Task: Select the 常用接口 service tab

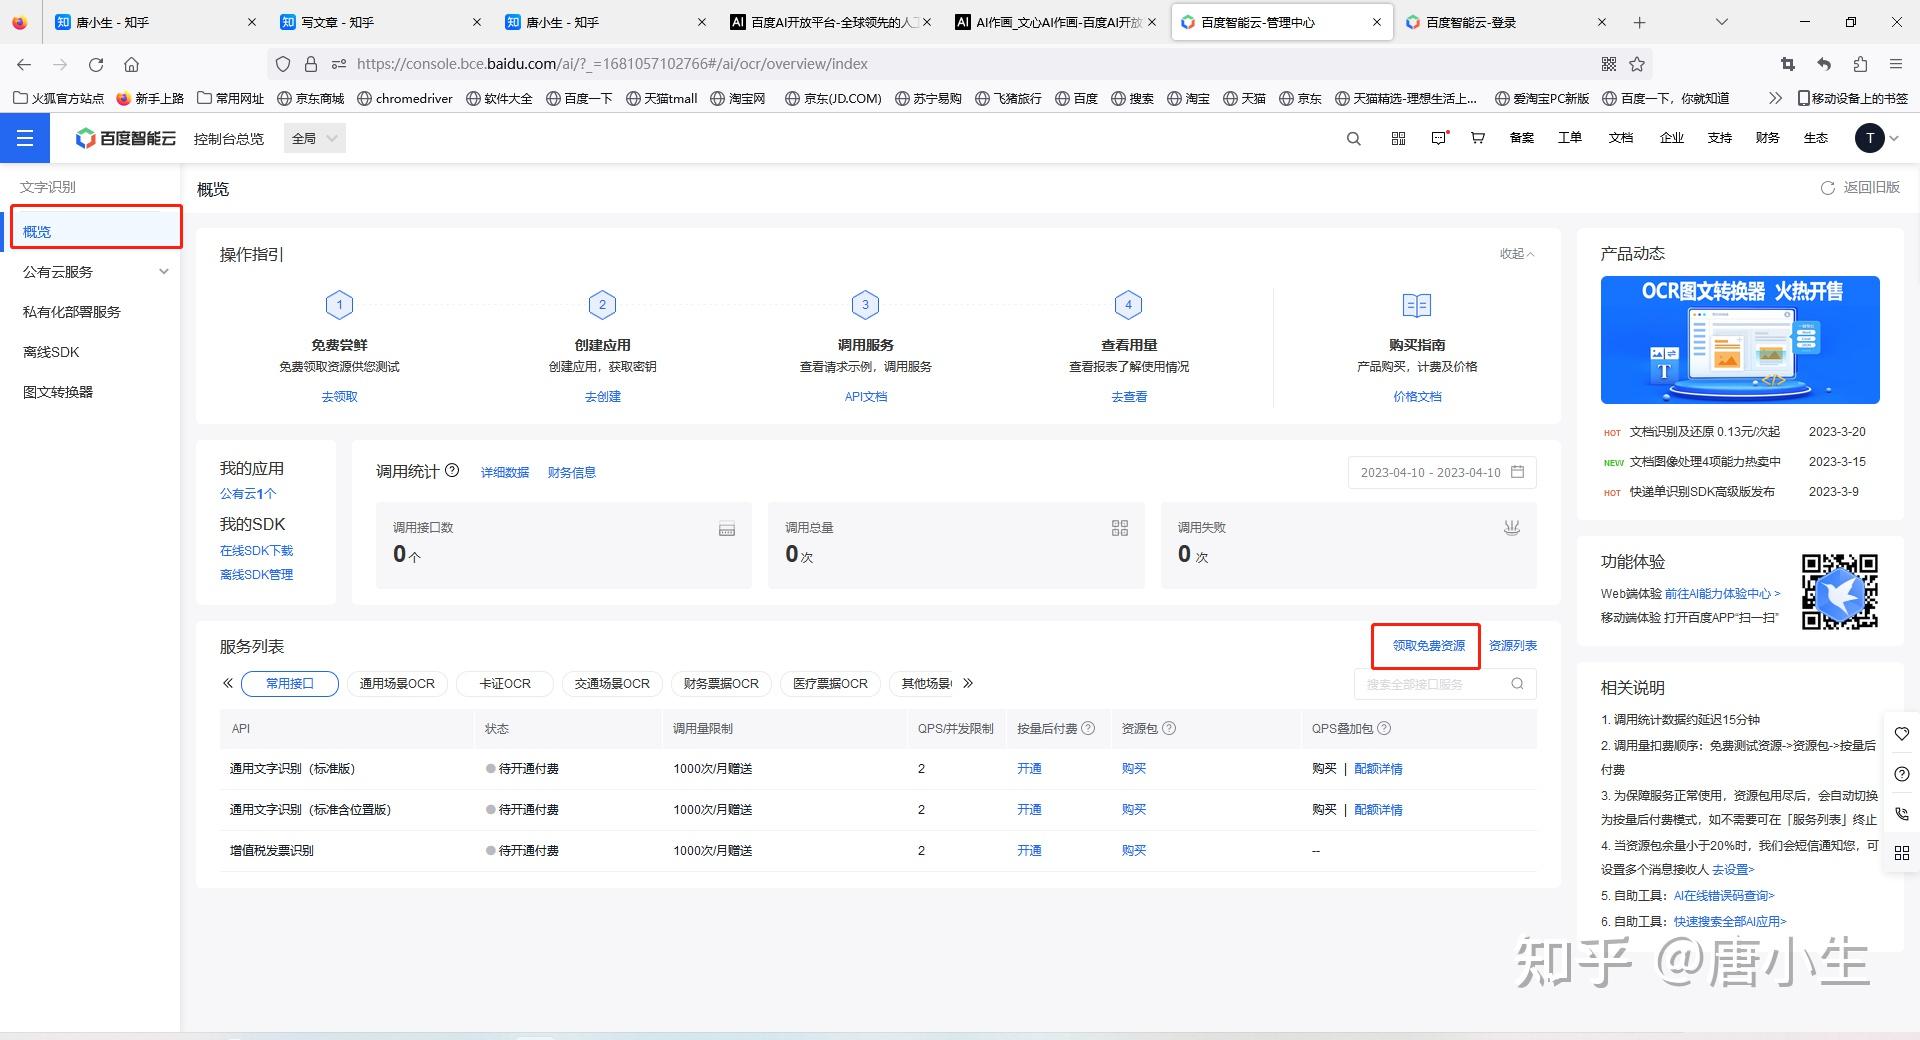Action: pos(290,684)
